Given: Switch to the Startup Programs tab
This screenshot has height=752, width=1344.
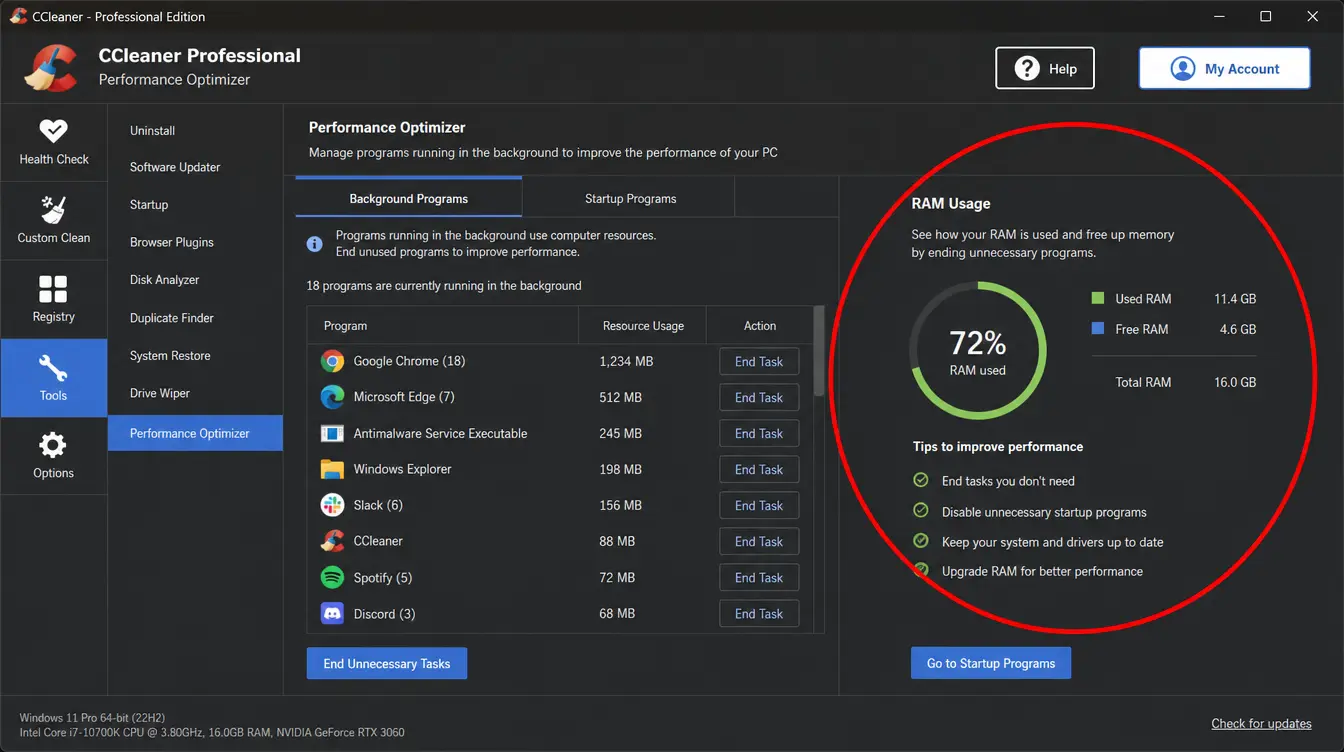Looking at the screenshot, I should 630,198.
